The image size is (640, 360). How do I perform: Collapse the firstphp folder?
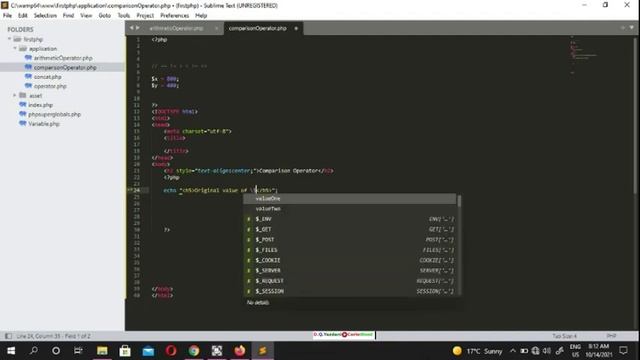click(9, 39)
